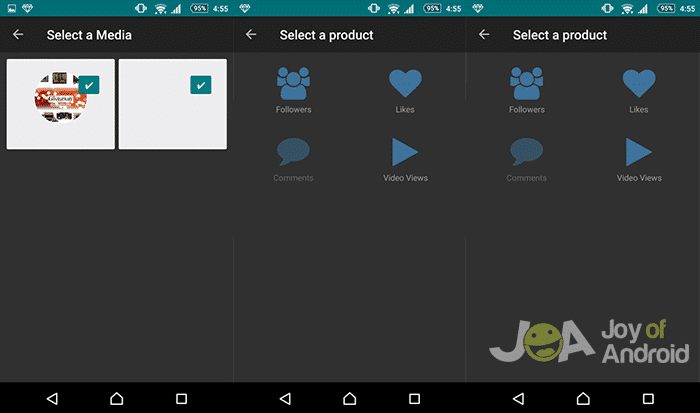
Task: Tap picture notification icon in left status bar
Action: 12,8
